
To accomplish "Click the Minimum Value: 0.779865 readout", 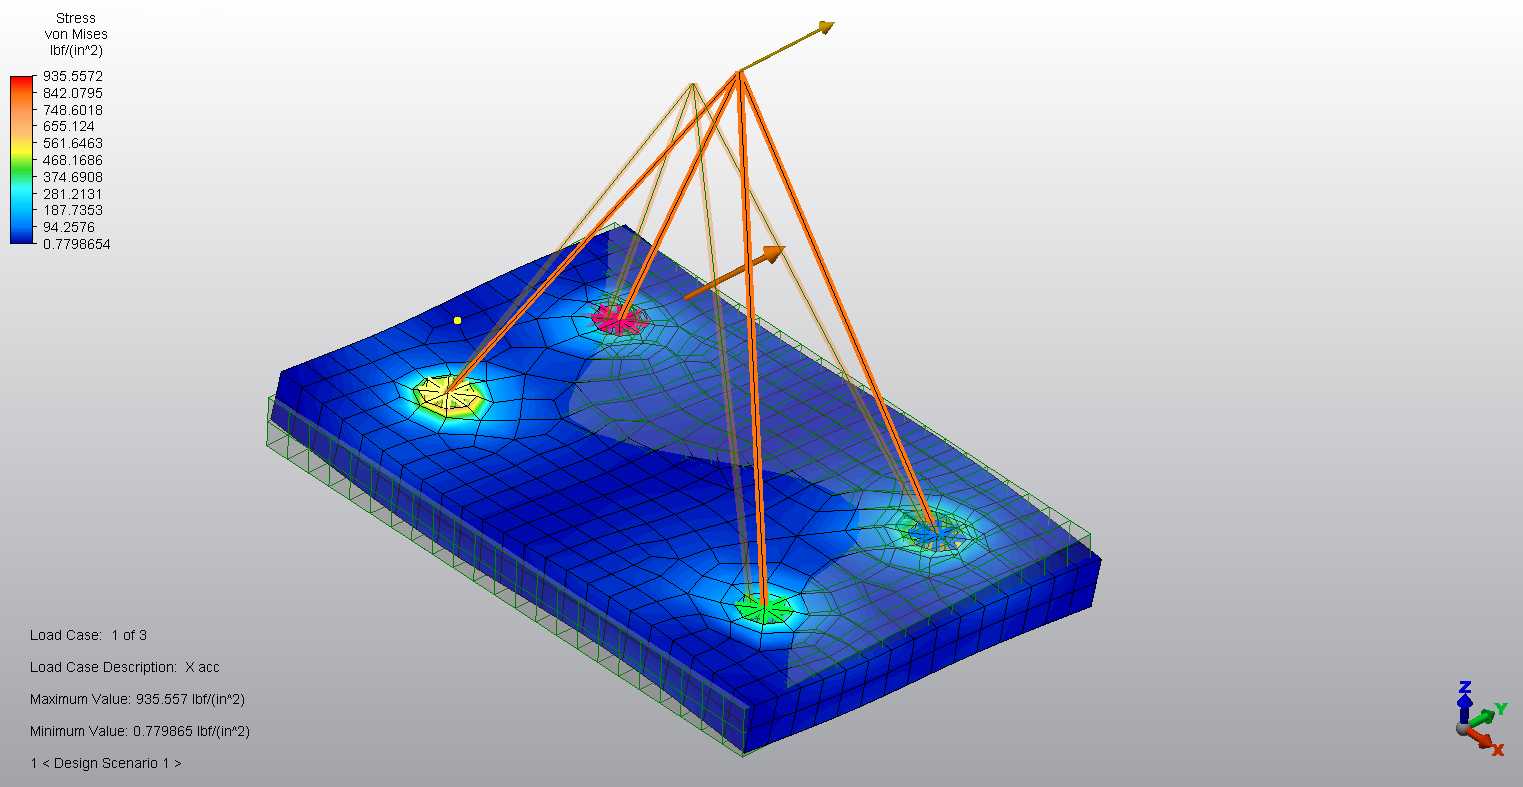I will (139, 731).
